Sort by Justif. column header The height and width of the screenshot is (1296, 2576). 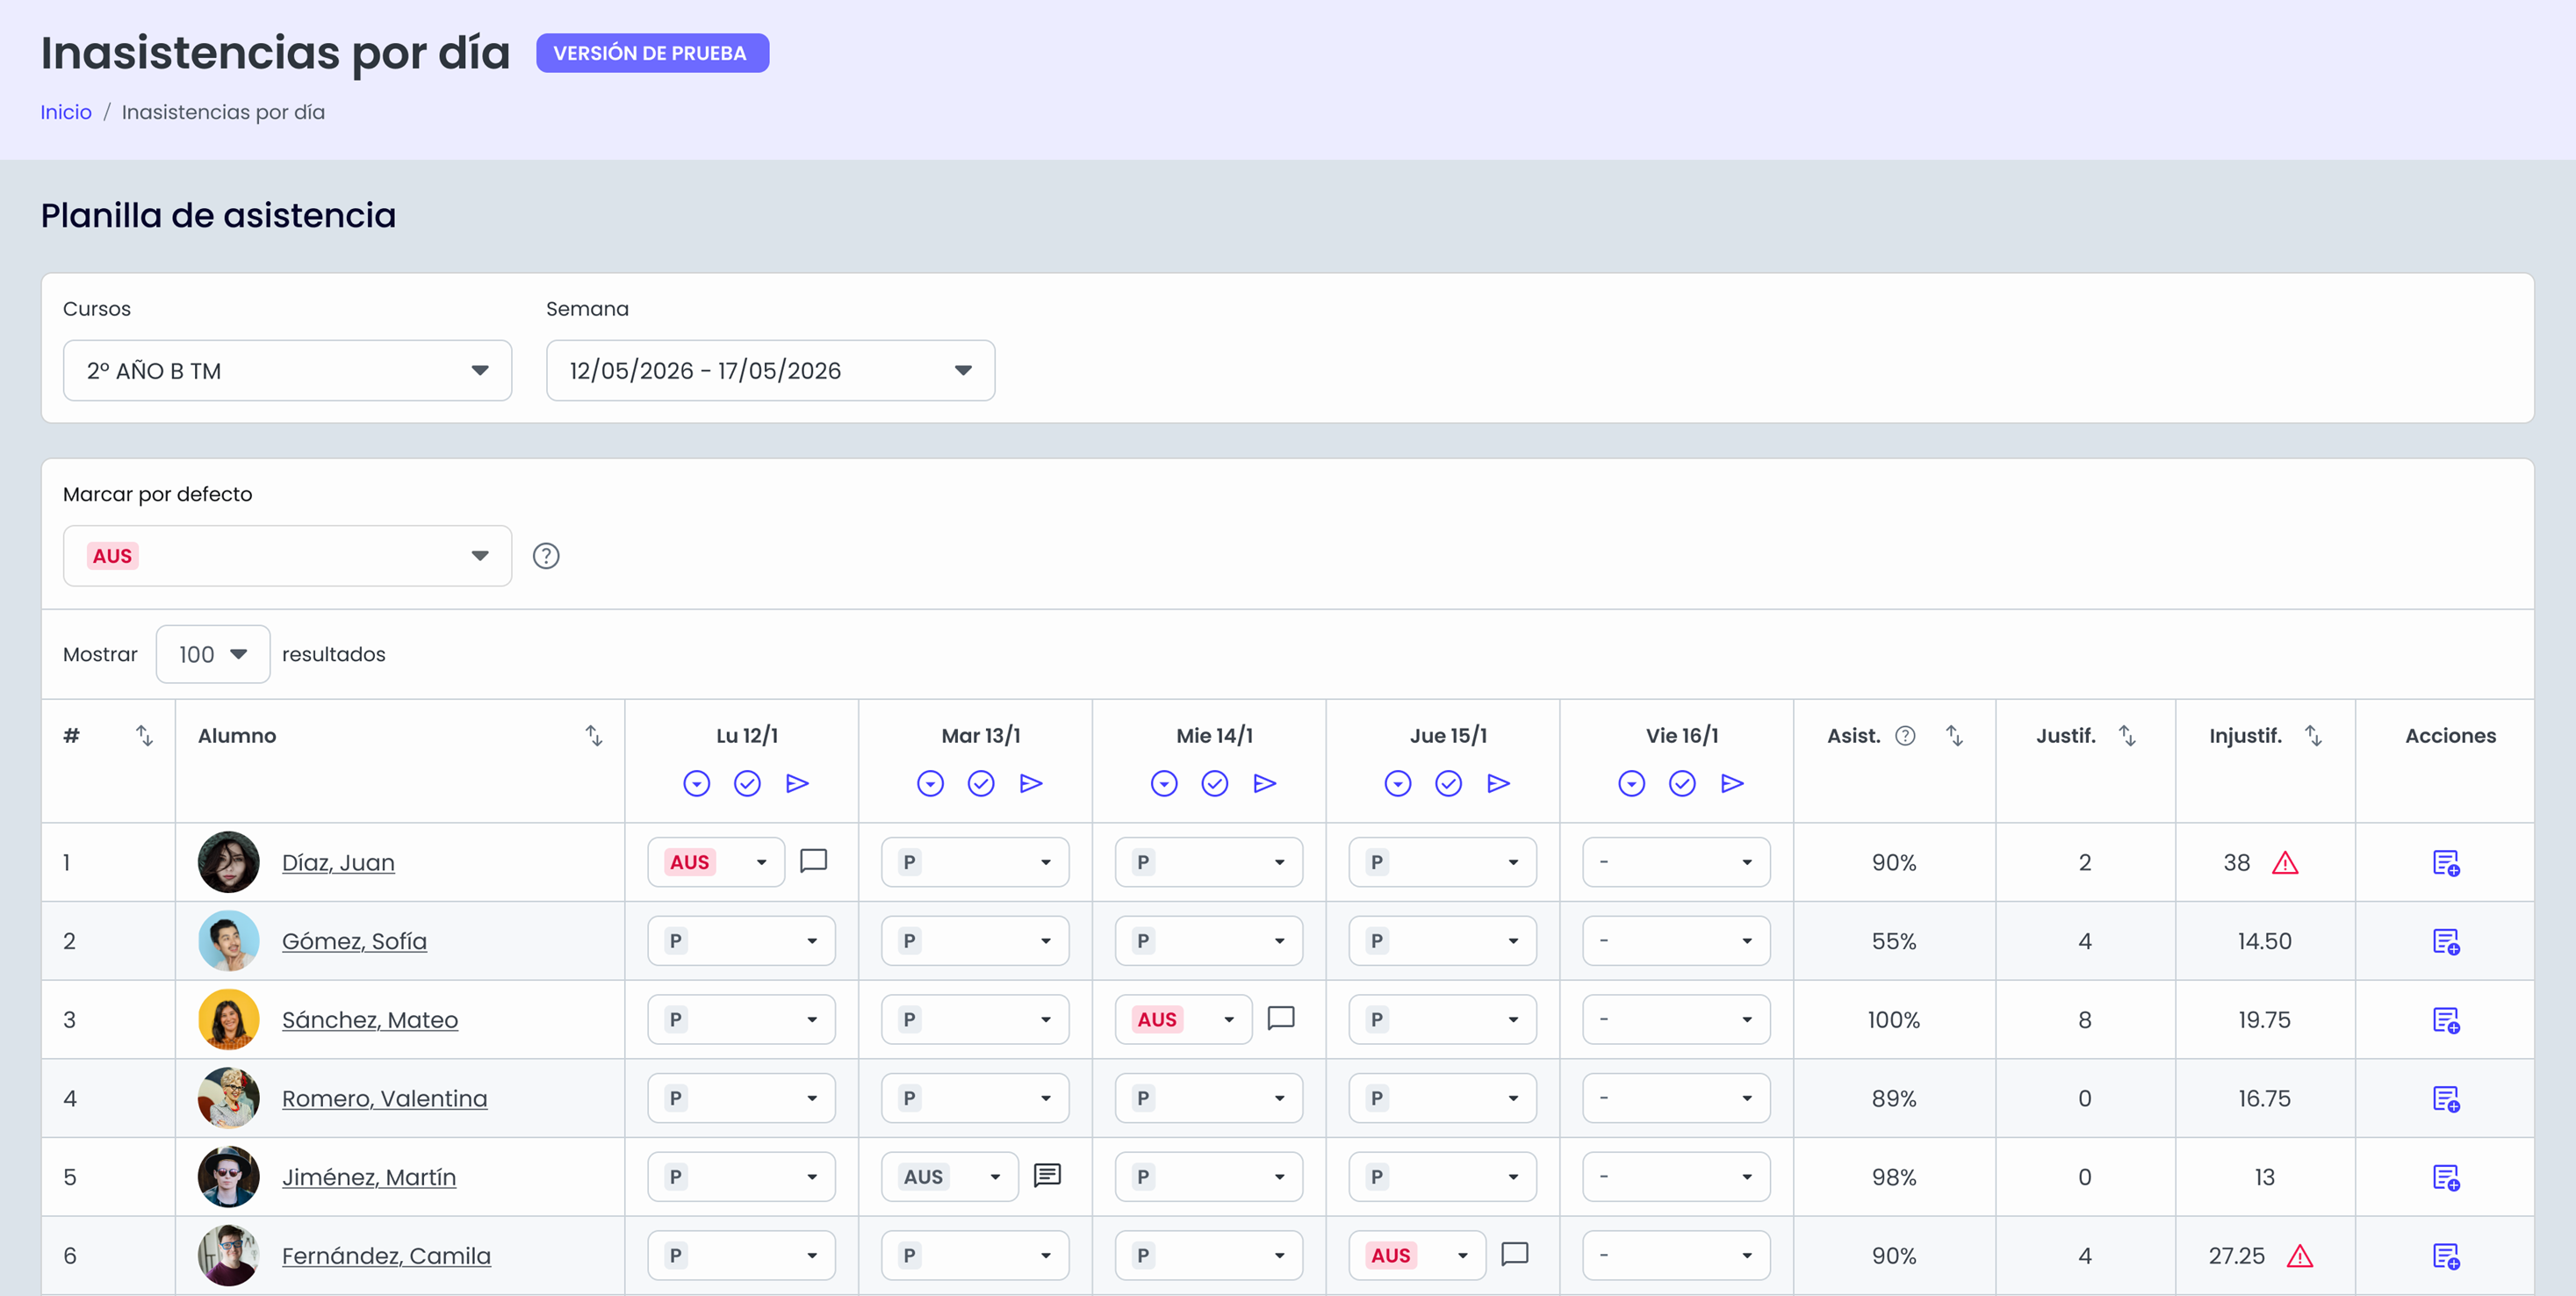pyautogui.click(x=2127, y=736)
